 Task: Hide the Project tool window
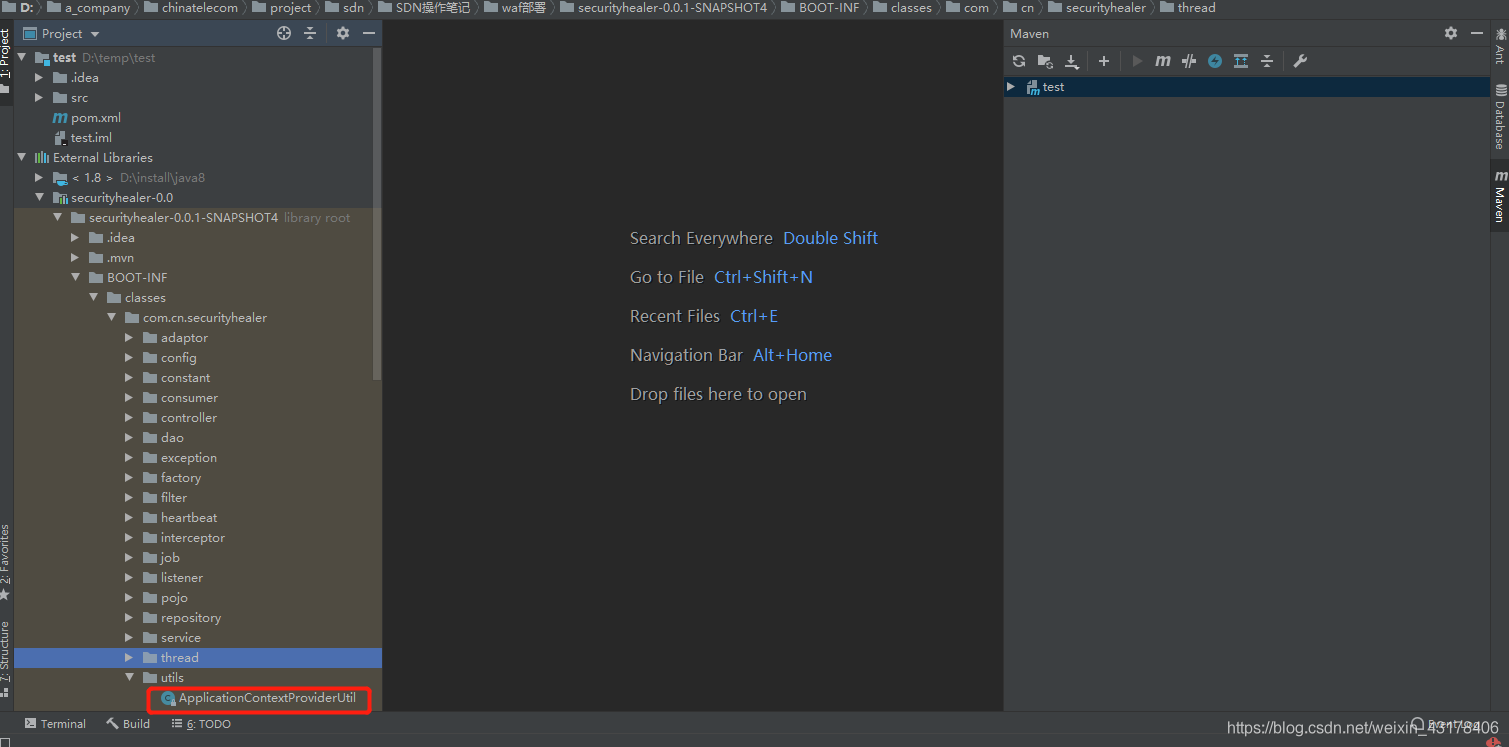coord(369,33)
